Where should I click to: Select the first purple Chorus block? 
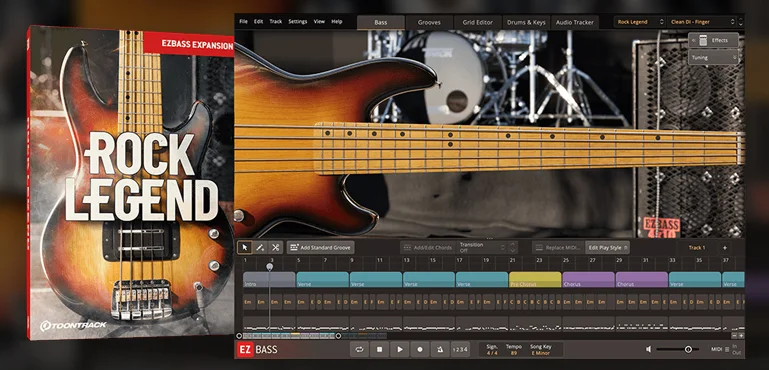589,280
